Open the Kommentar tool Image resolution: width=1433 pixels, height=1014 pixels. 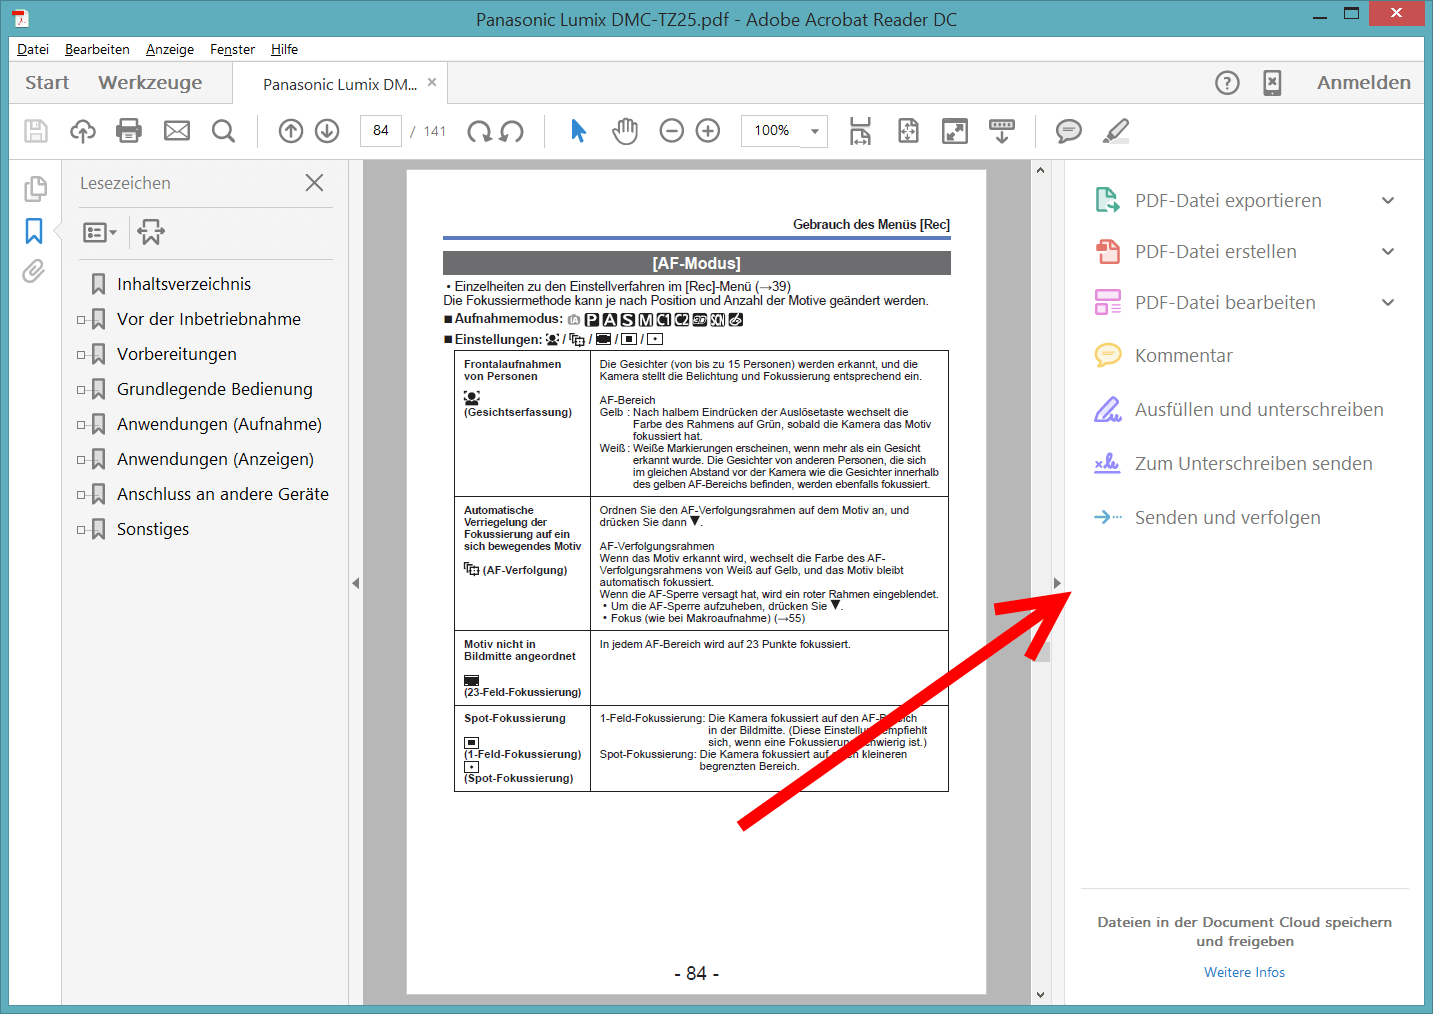pos(1183,356)
